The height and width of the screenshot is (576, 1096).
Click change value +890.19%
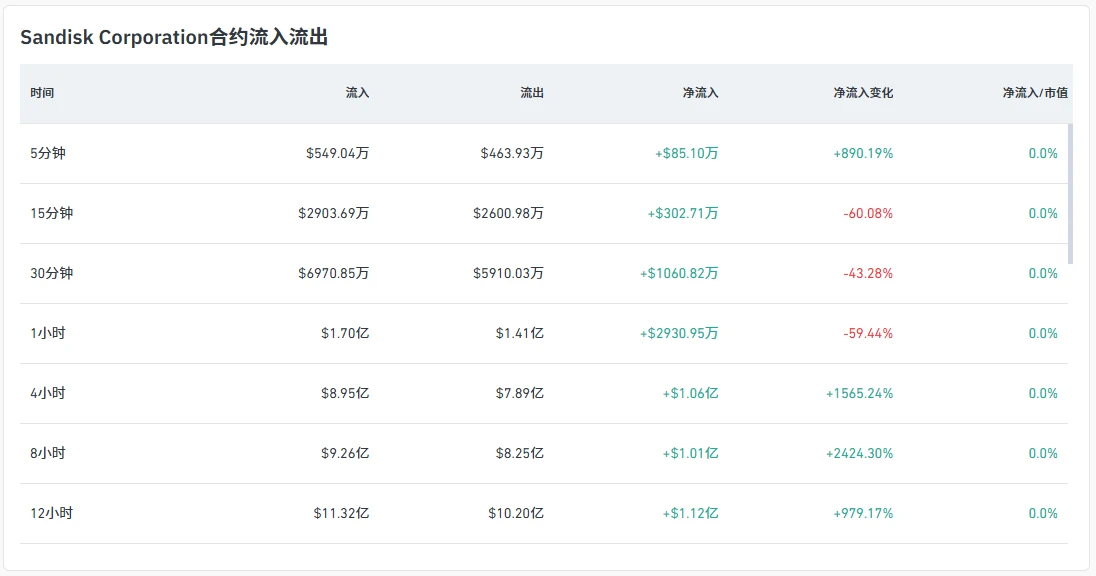[x=863, y=153]
